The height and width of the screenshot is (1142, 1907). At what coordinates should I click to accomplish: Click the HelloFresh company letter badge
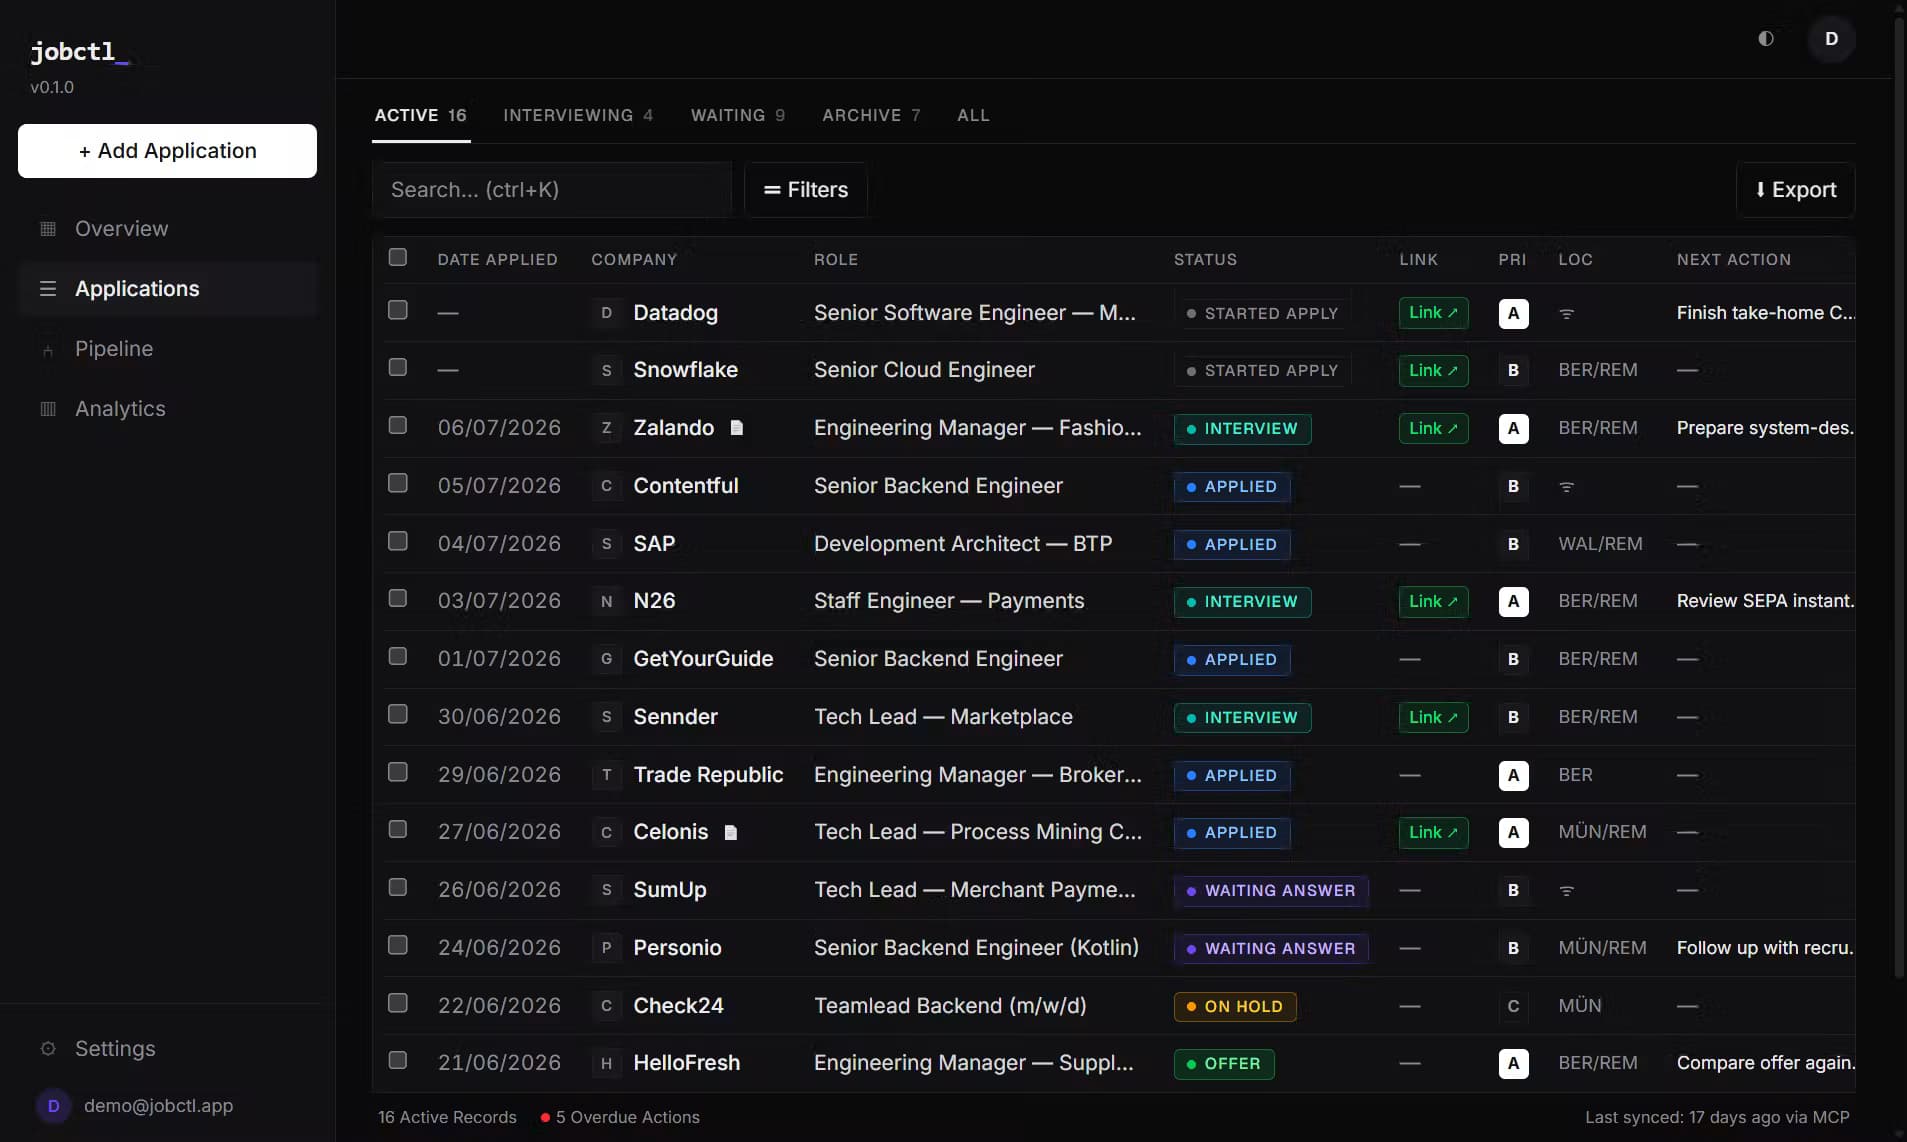click(x=606, y=1064)
